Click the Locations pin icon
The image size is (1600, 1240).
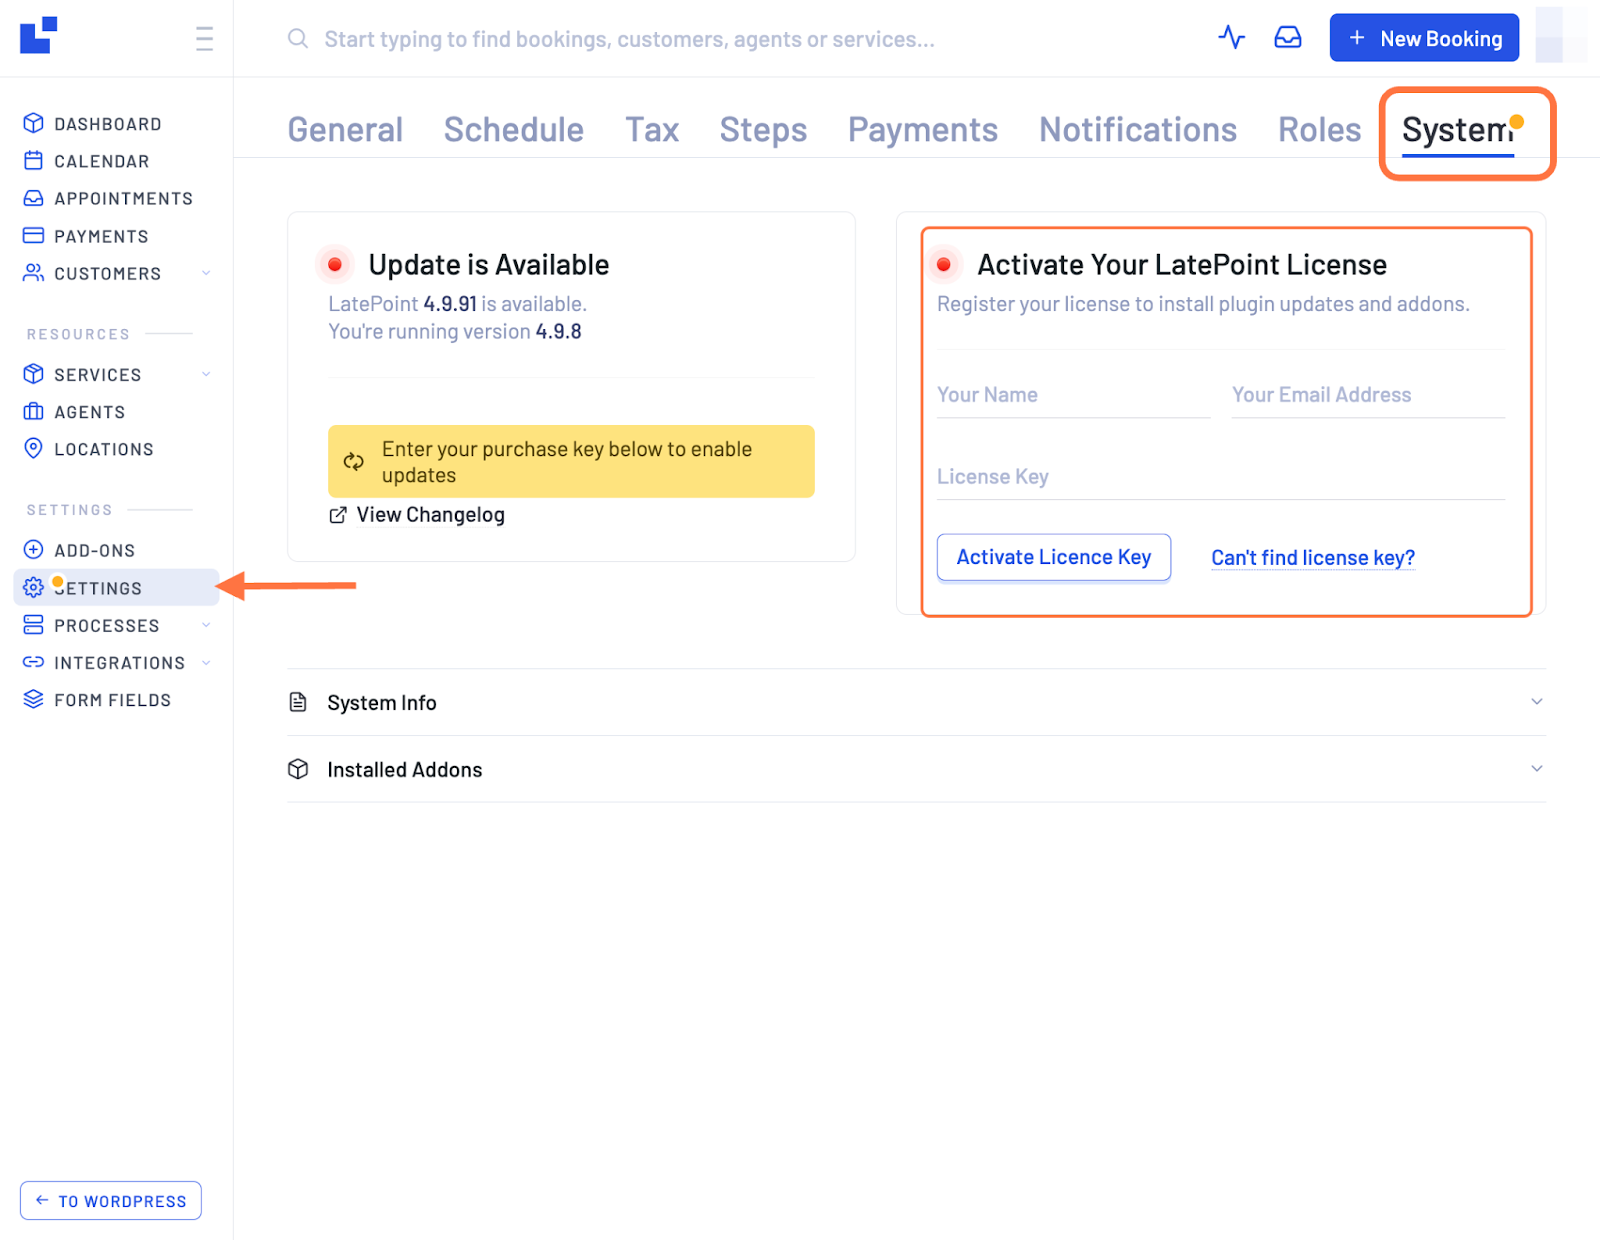tap(33, 449)
